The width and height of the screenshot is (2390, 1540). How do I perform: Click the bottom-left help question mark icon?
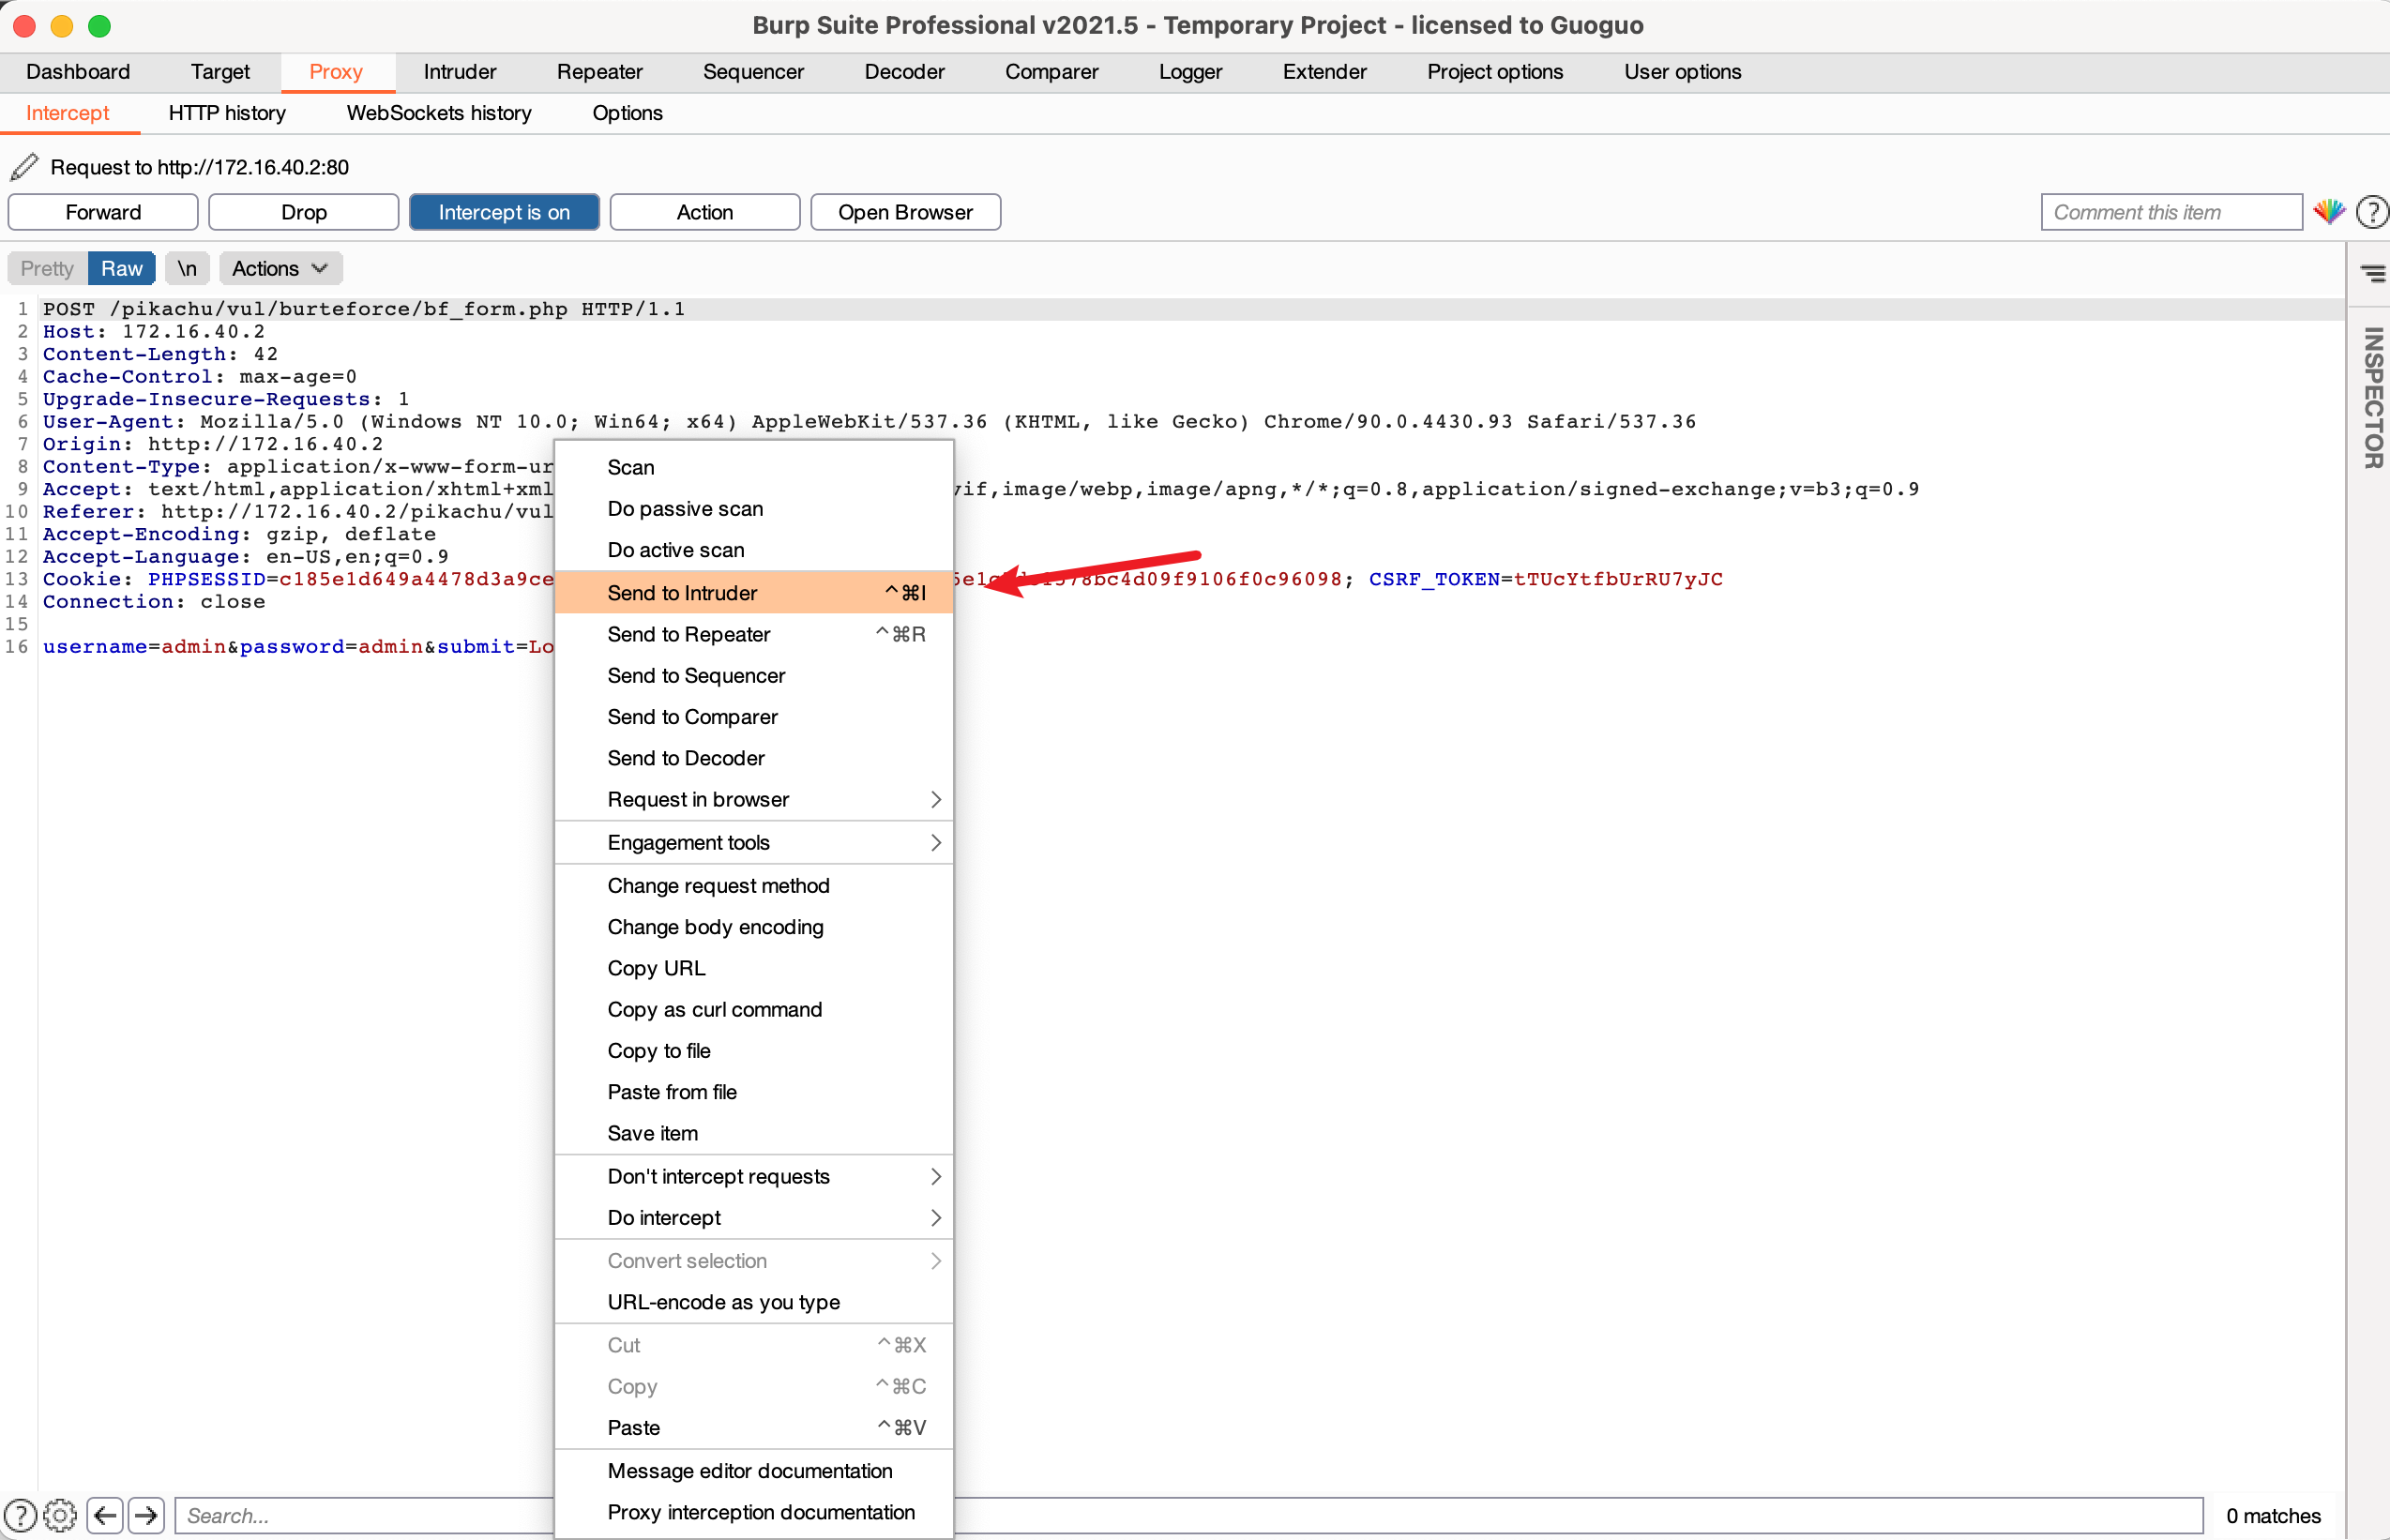point(20,1515)
